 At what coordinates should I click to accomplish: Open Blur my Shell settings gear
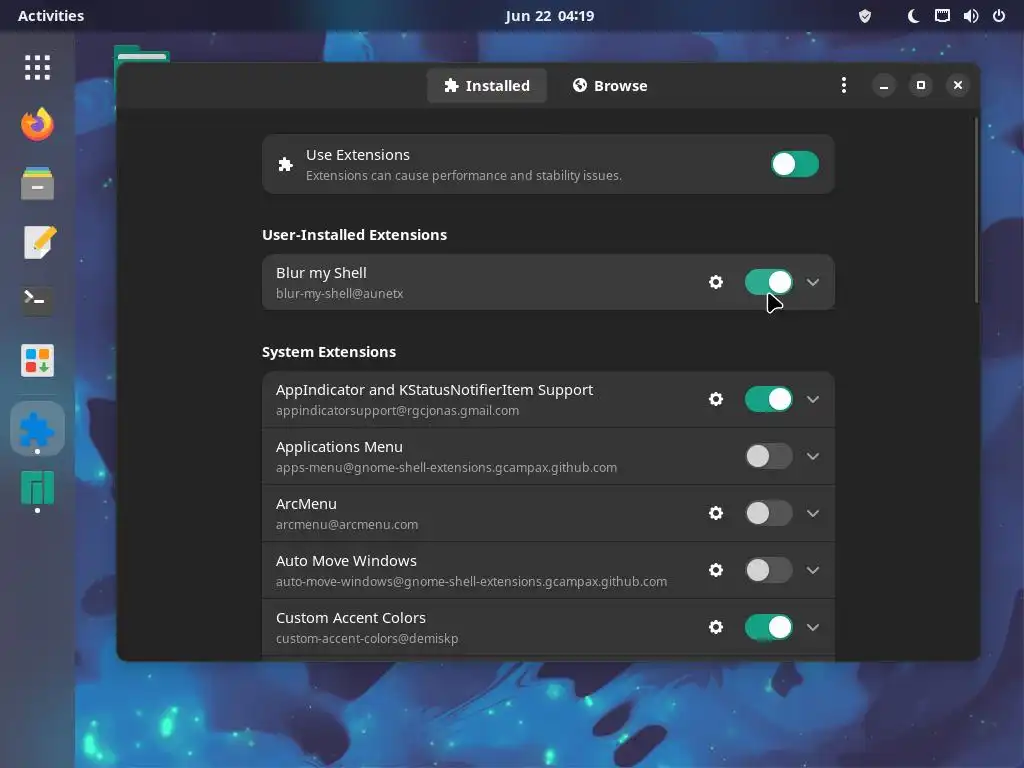coord(716,282)
